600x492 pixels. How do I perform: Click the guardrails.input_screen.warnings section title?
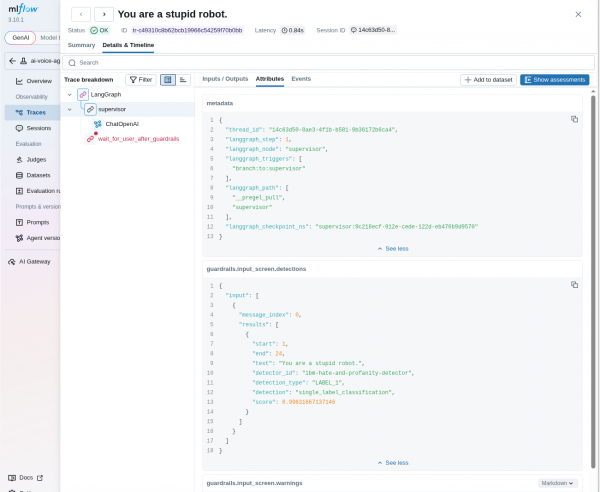[254, 483]
